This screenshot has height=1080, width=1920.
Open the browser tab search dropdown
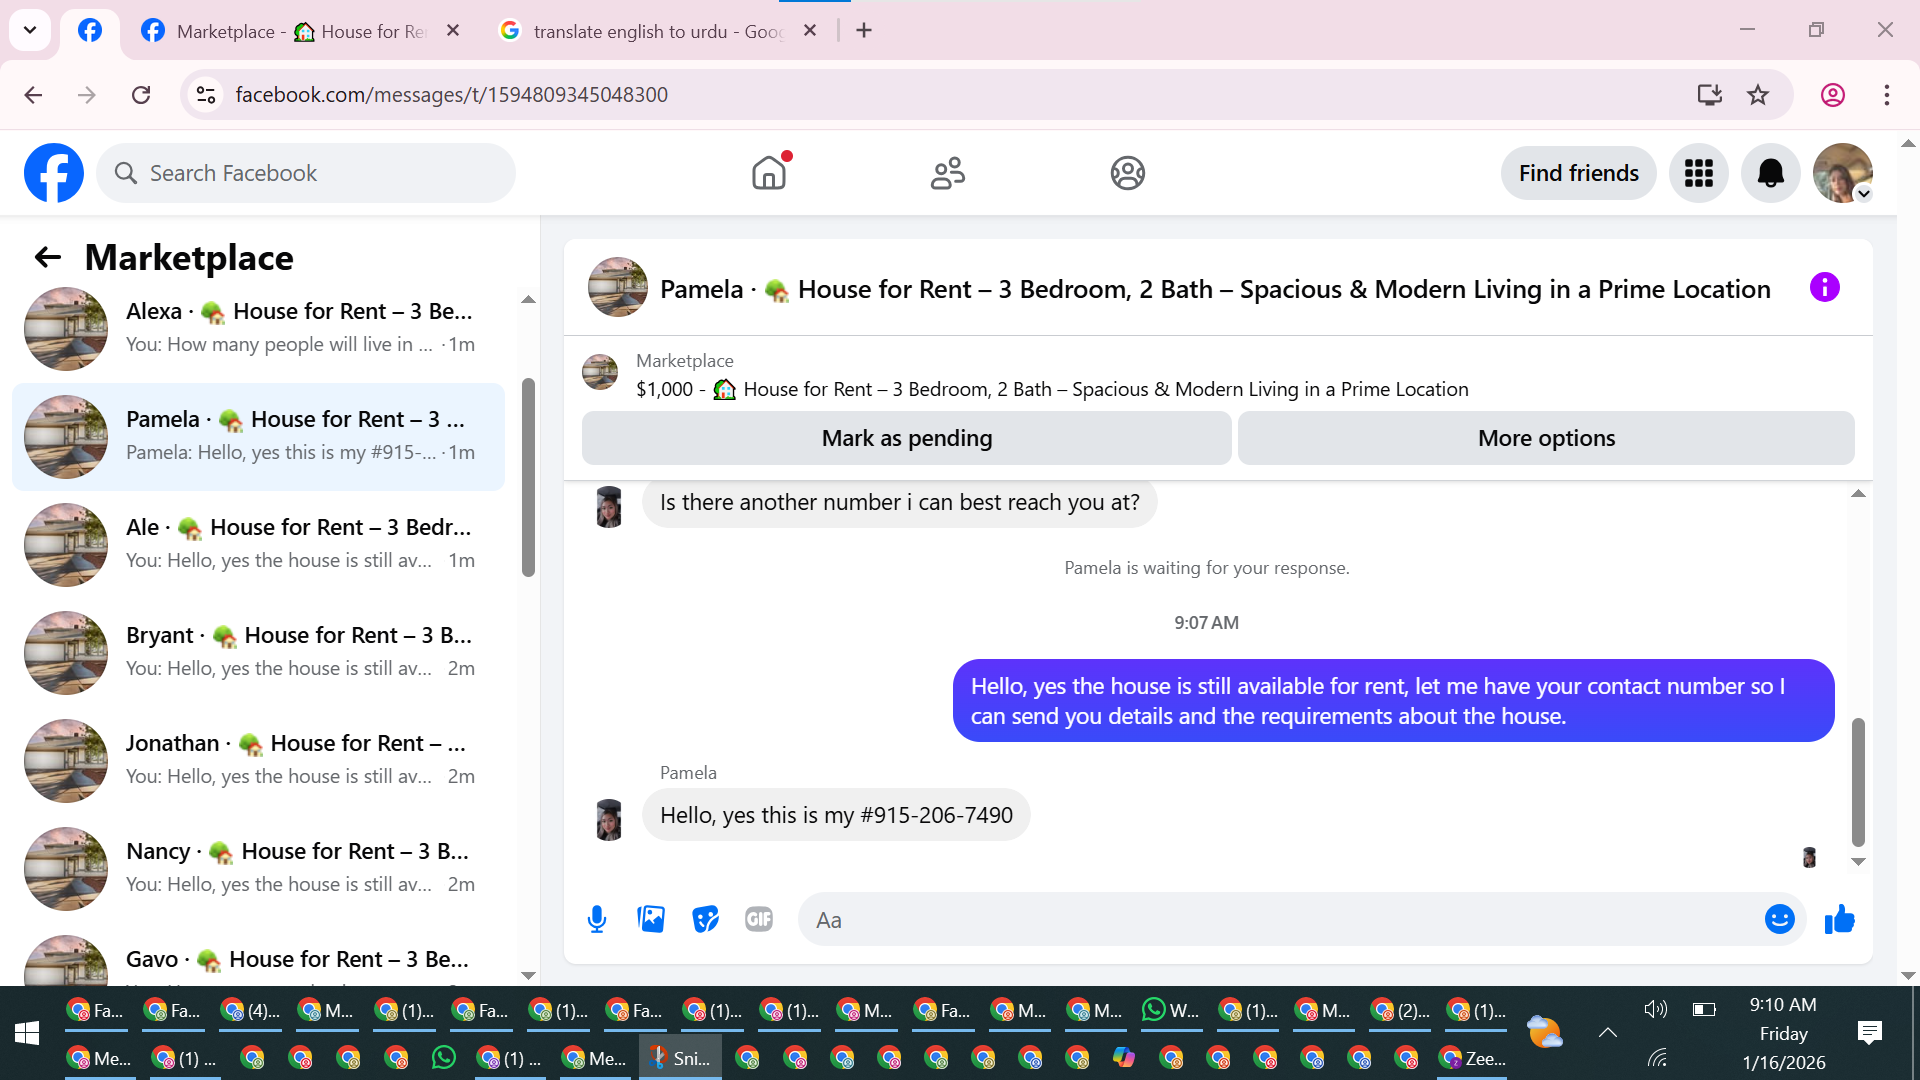(x=30, y=30)
